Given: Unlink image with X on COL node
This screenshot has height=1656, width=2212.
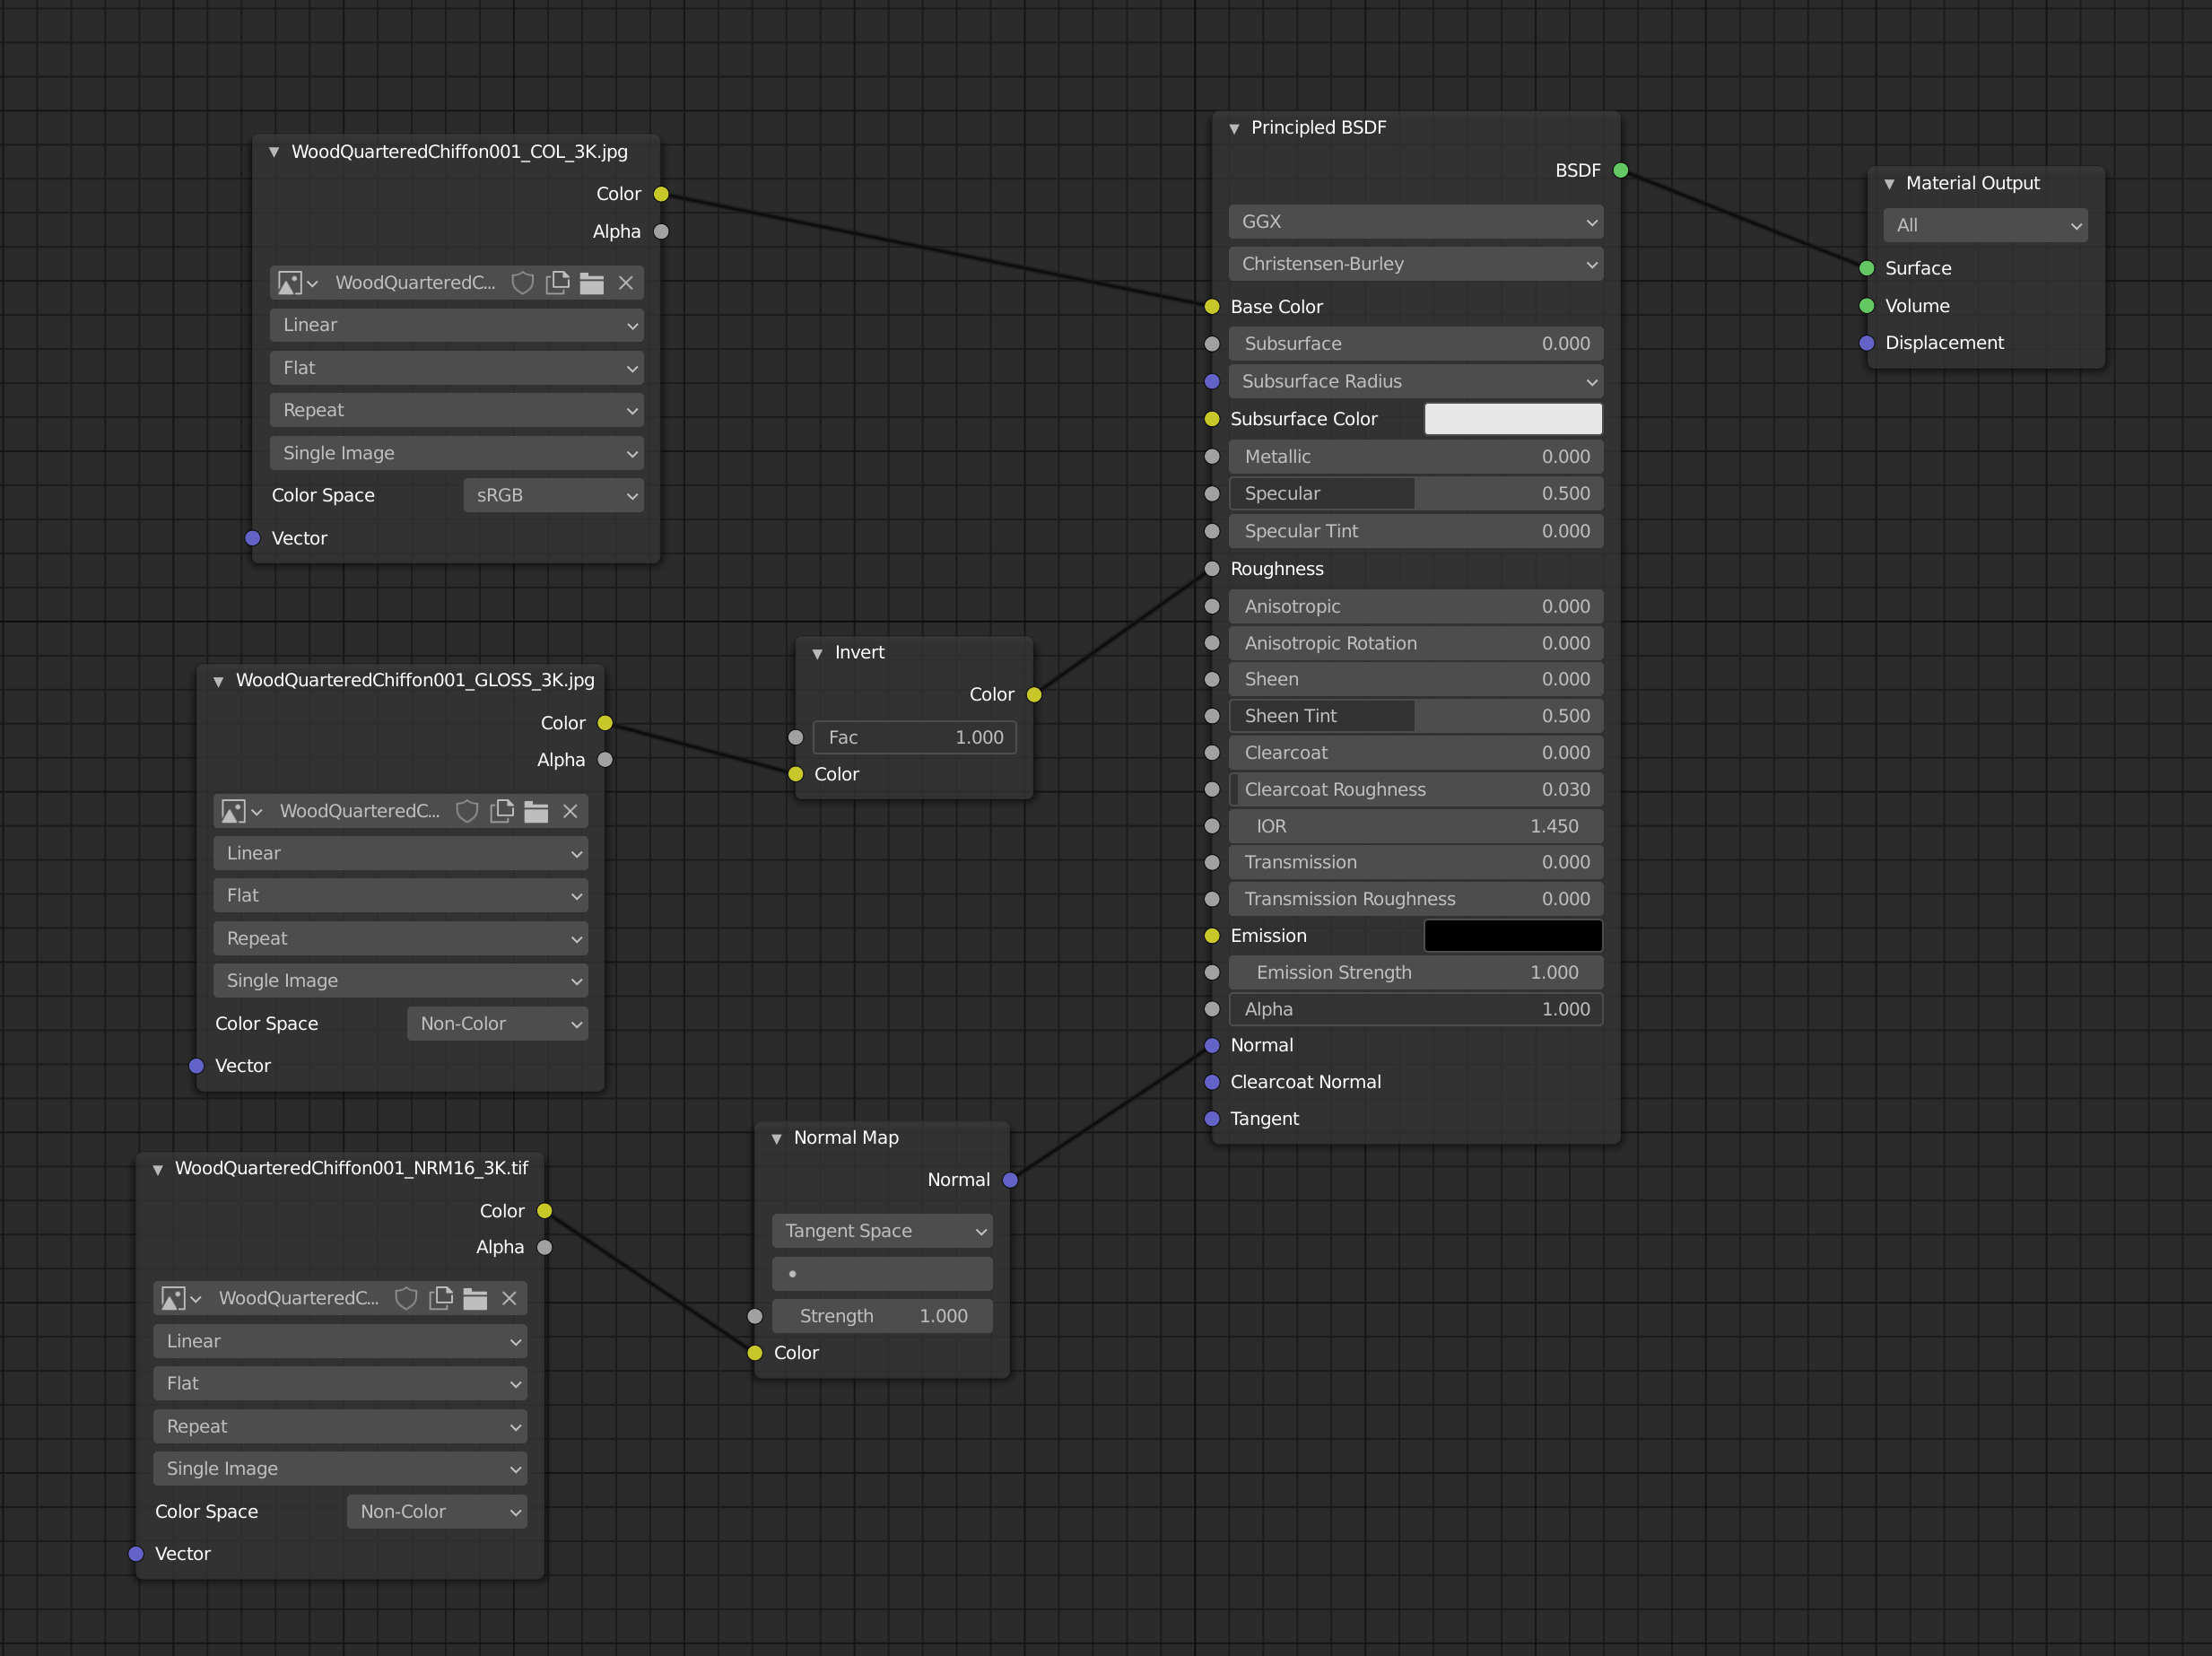Looking at the screenshot, I should 626,283.
